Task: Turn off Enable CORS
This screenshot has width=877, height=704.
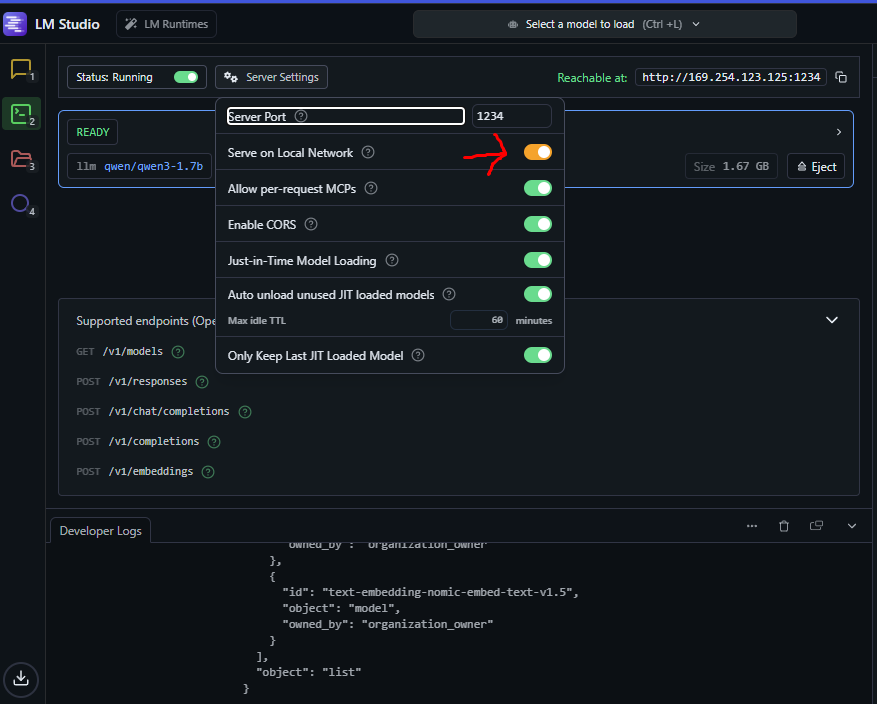Action: point(537,224)
